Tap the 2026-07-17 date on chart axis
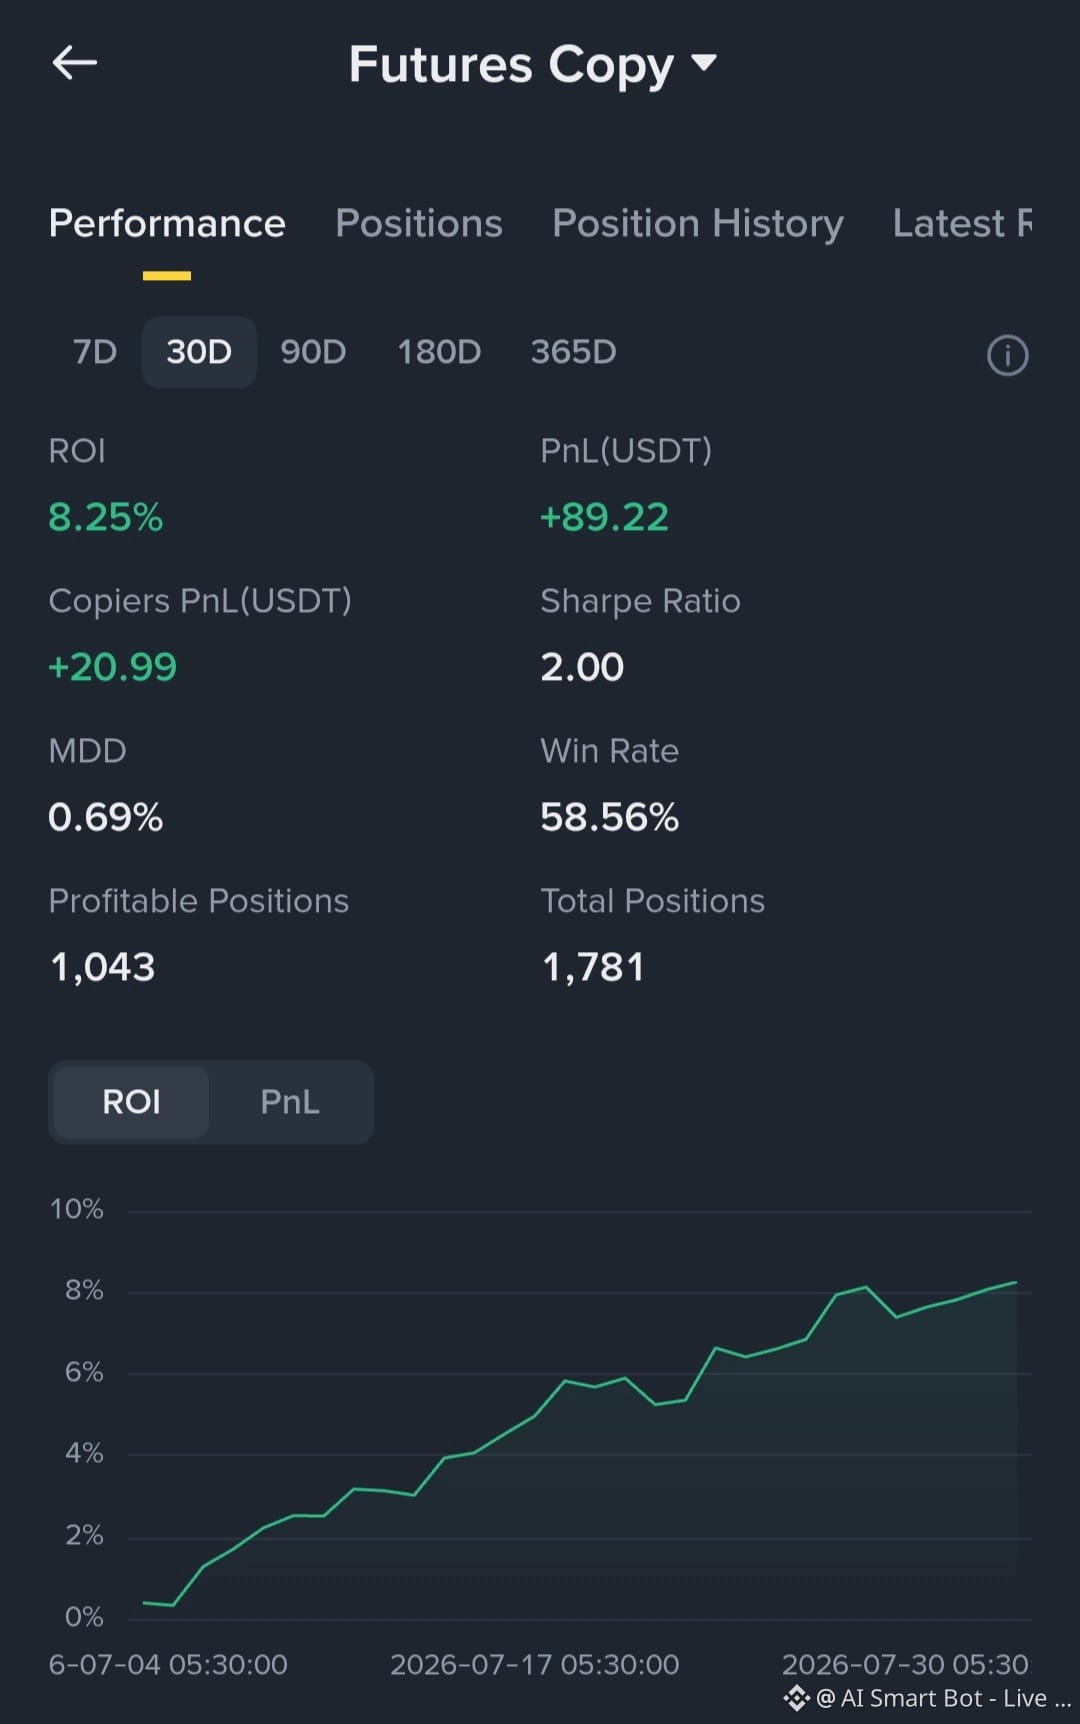Image resolution: width=1080 pixels, height=1724 pixels. [x=534, y=1665]
